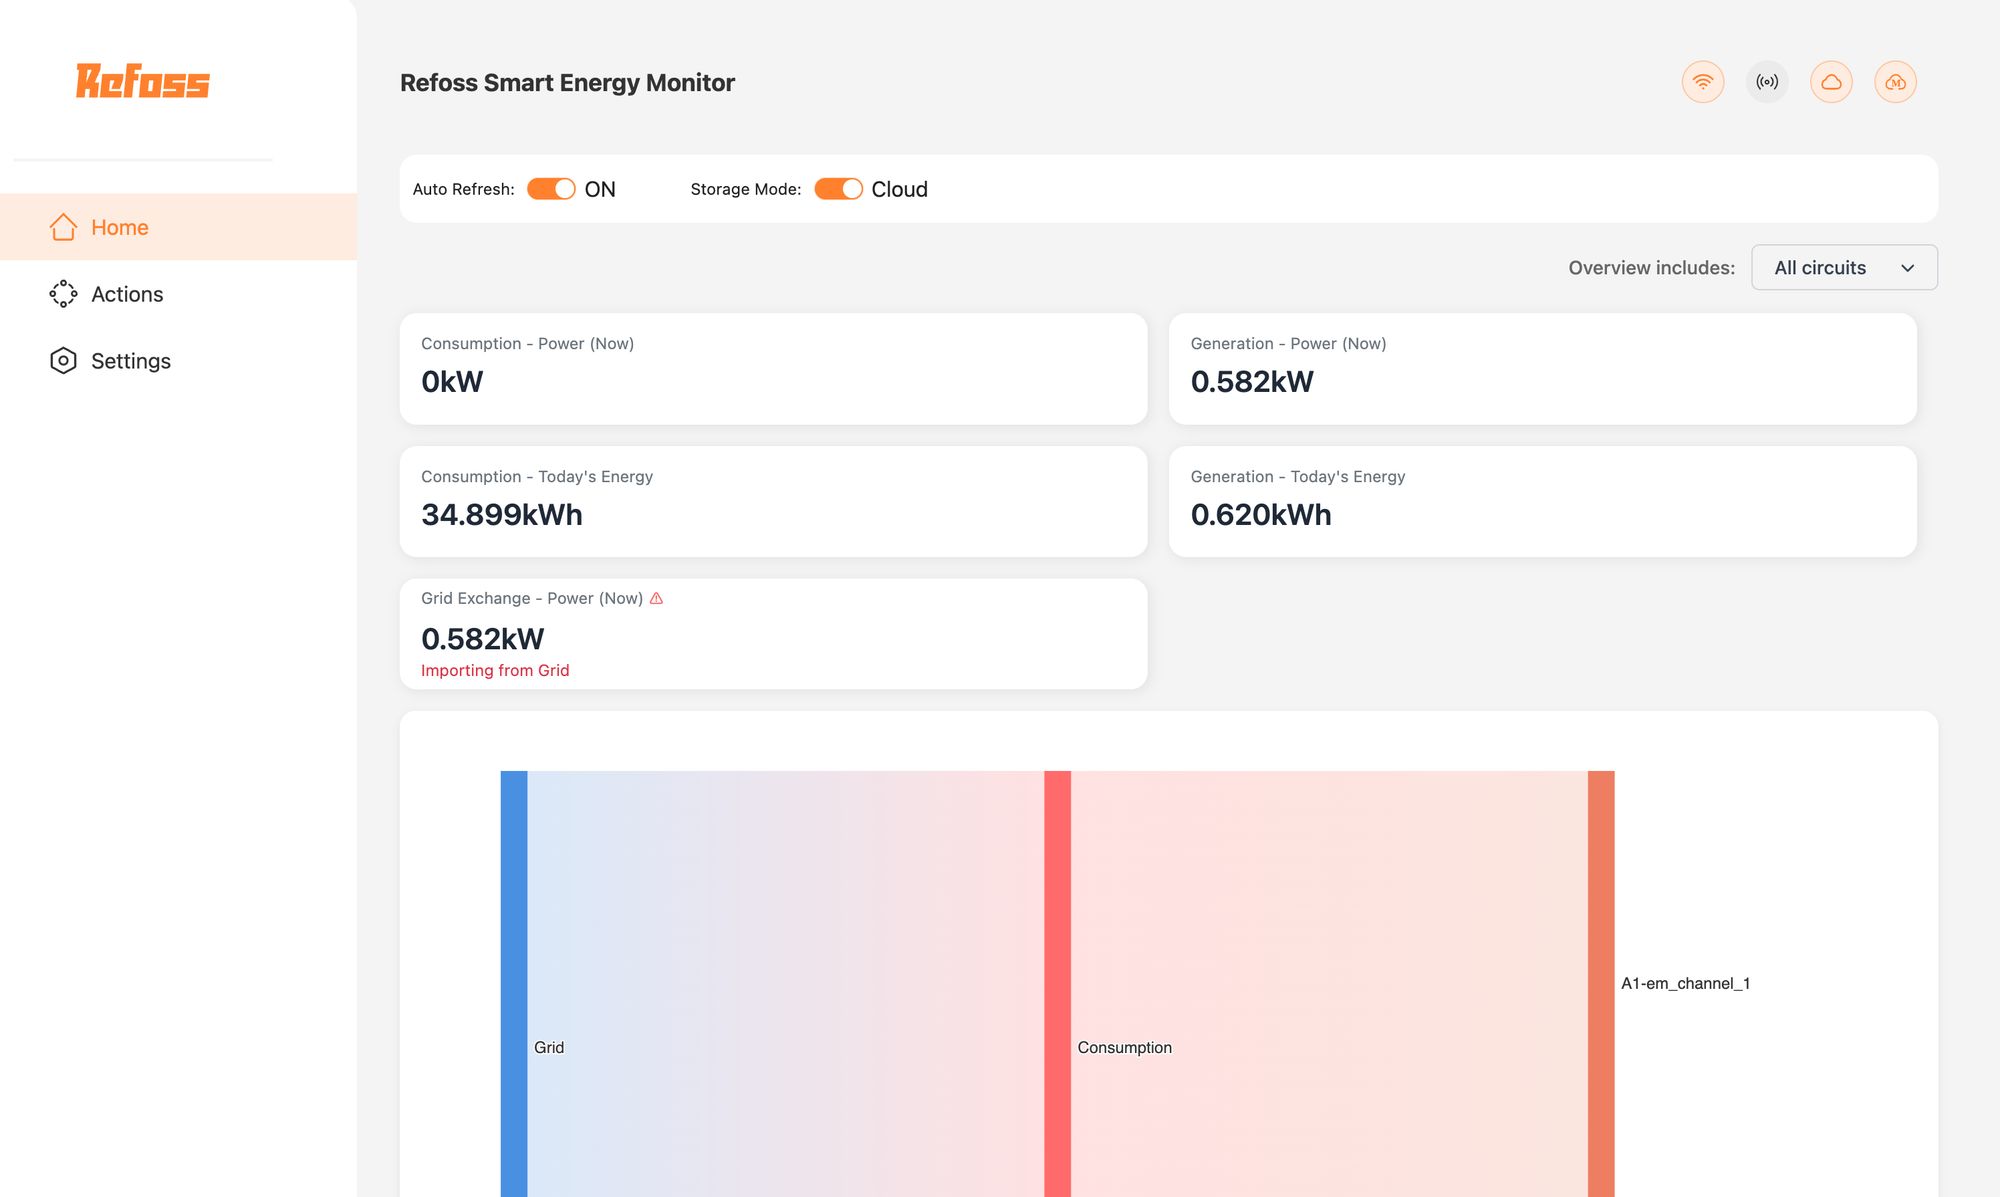Image resolution: width=2000 pixels, height=1197 pixels.
Task: Click the Importing from Grid text
Action: tap(495, 670)
